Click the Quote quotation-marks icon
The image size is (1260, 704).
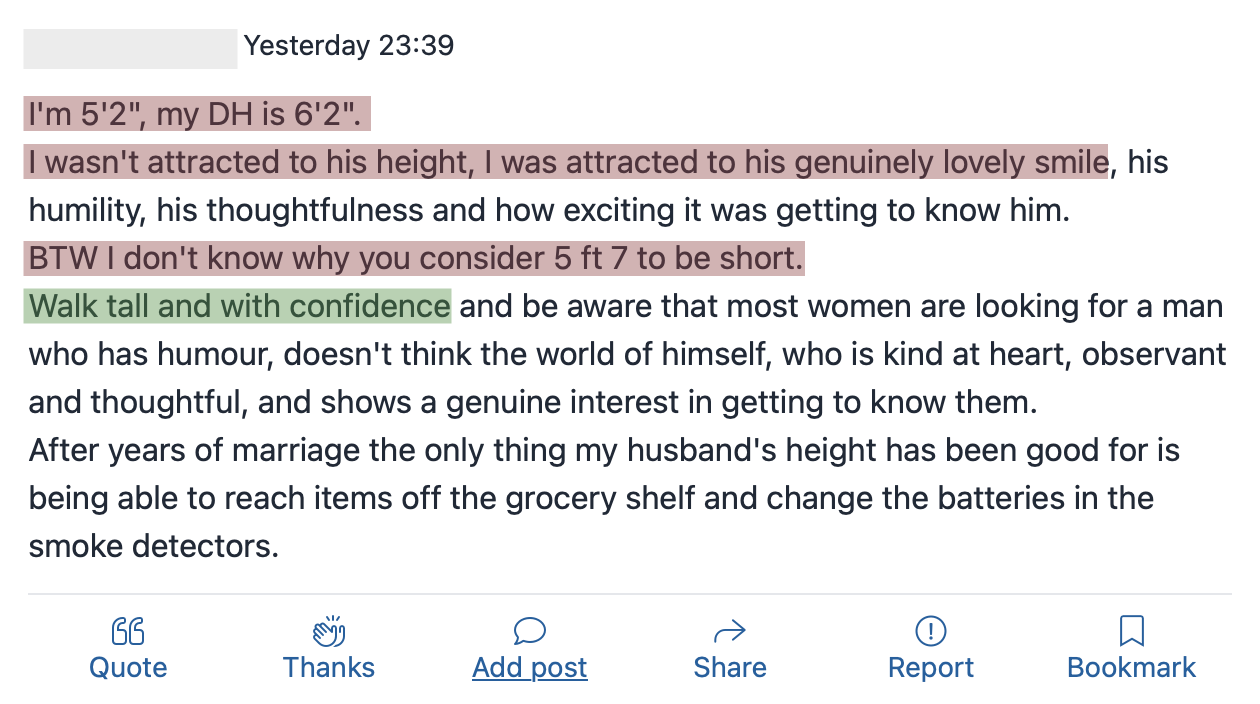(128, 631)
